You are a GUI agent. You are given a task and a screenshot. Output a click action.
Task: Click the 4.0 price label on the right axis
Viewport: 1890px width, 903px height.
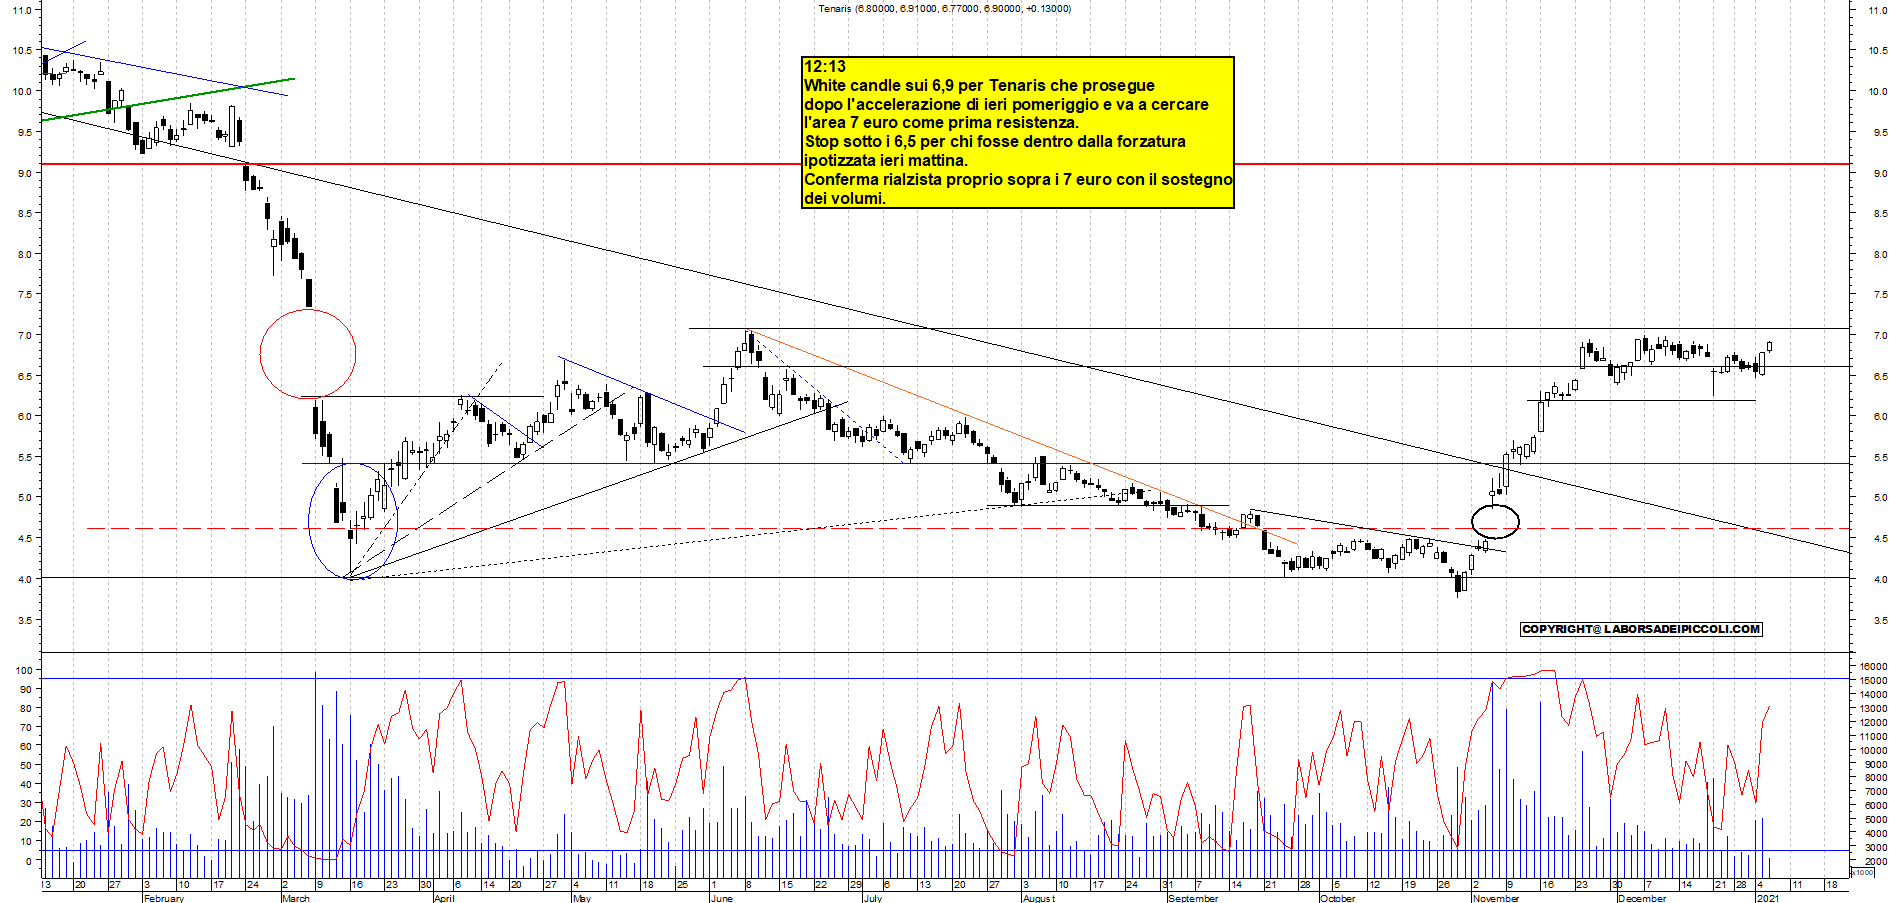[x=1880, y=579]
